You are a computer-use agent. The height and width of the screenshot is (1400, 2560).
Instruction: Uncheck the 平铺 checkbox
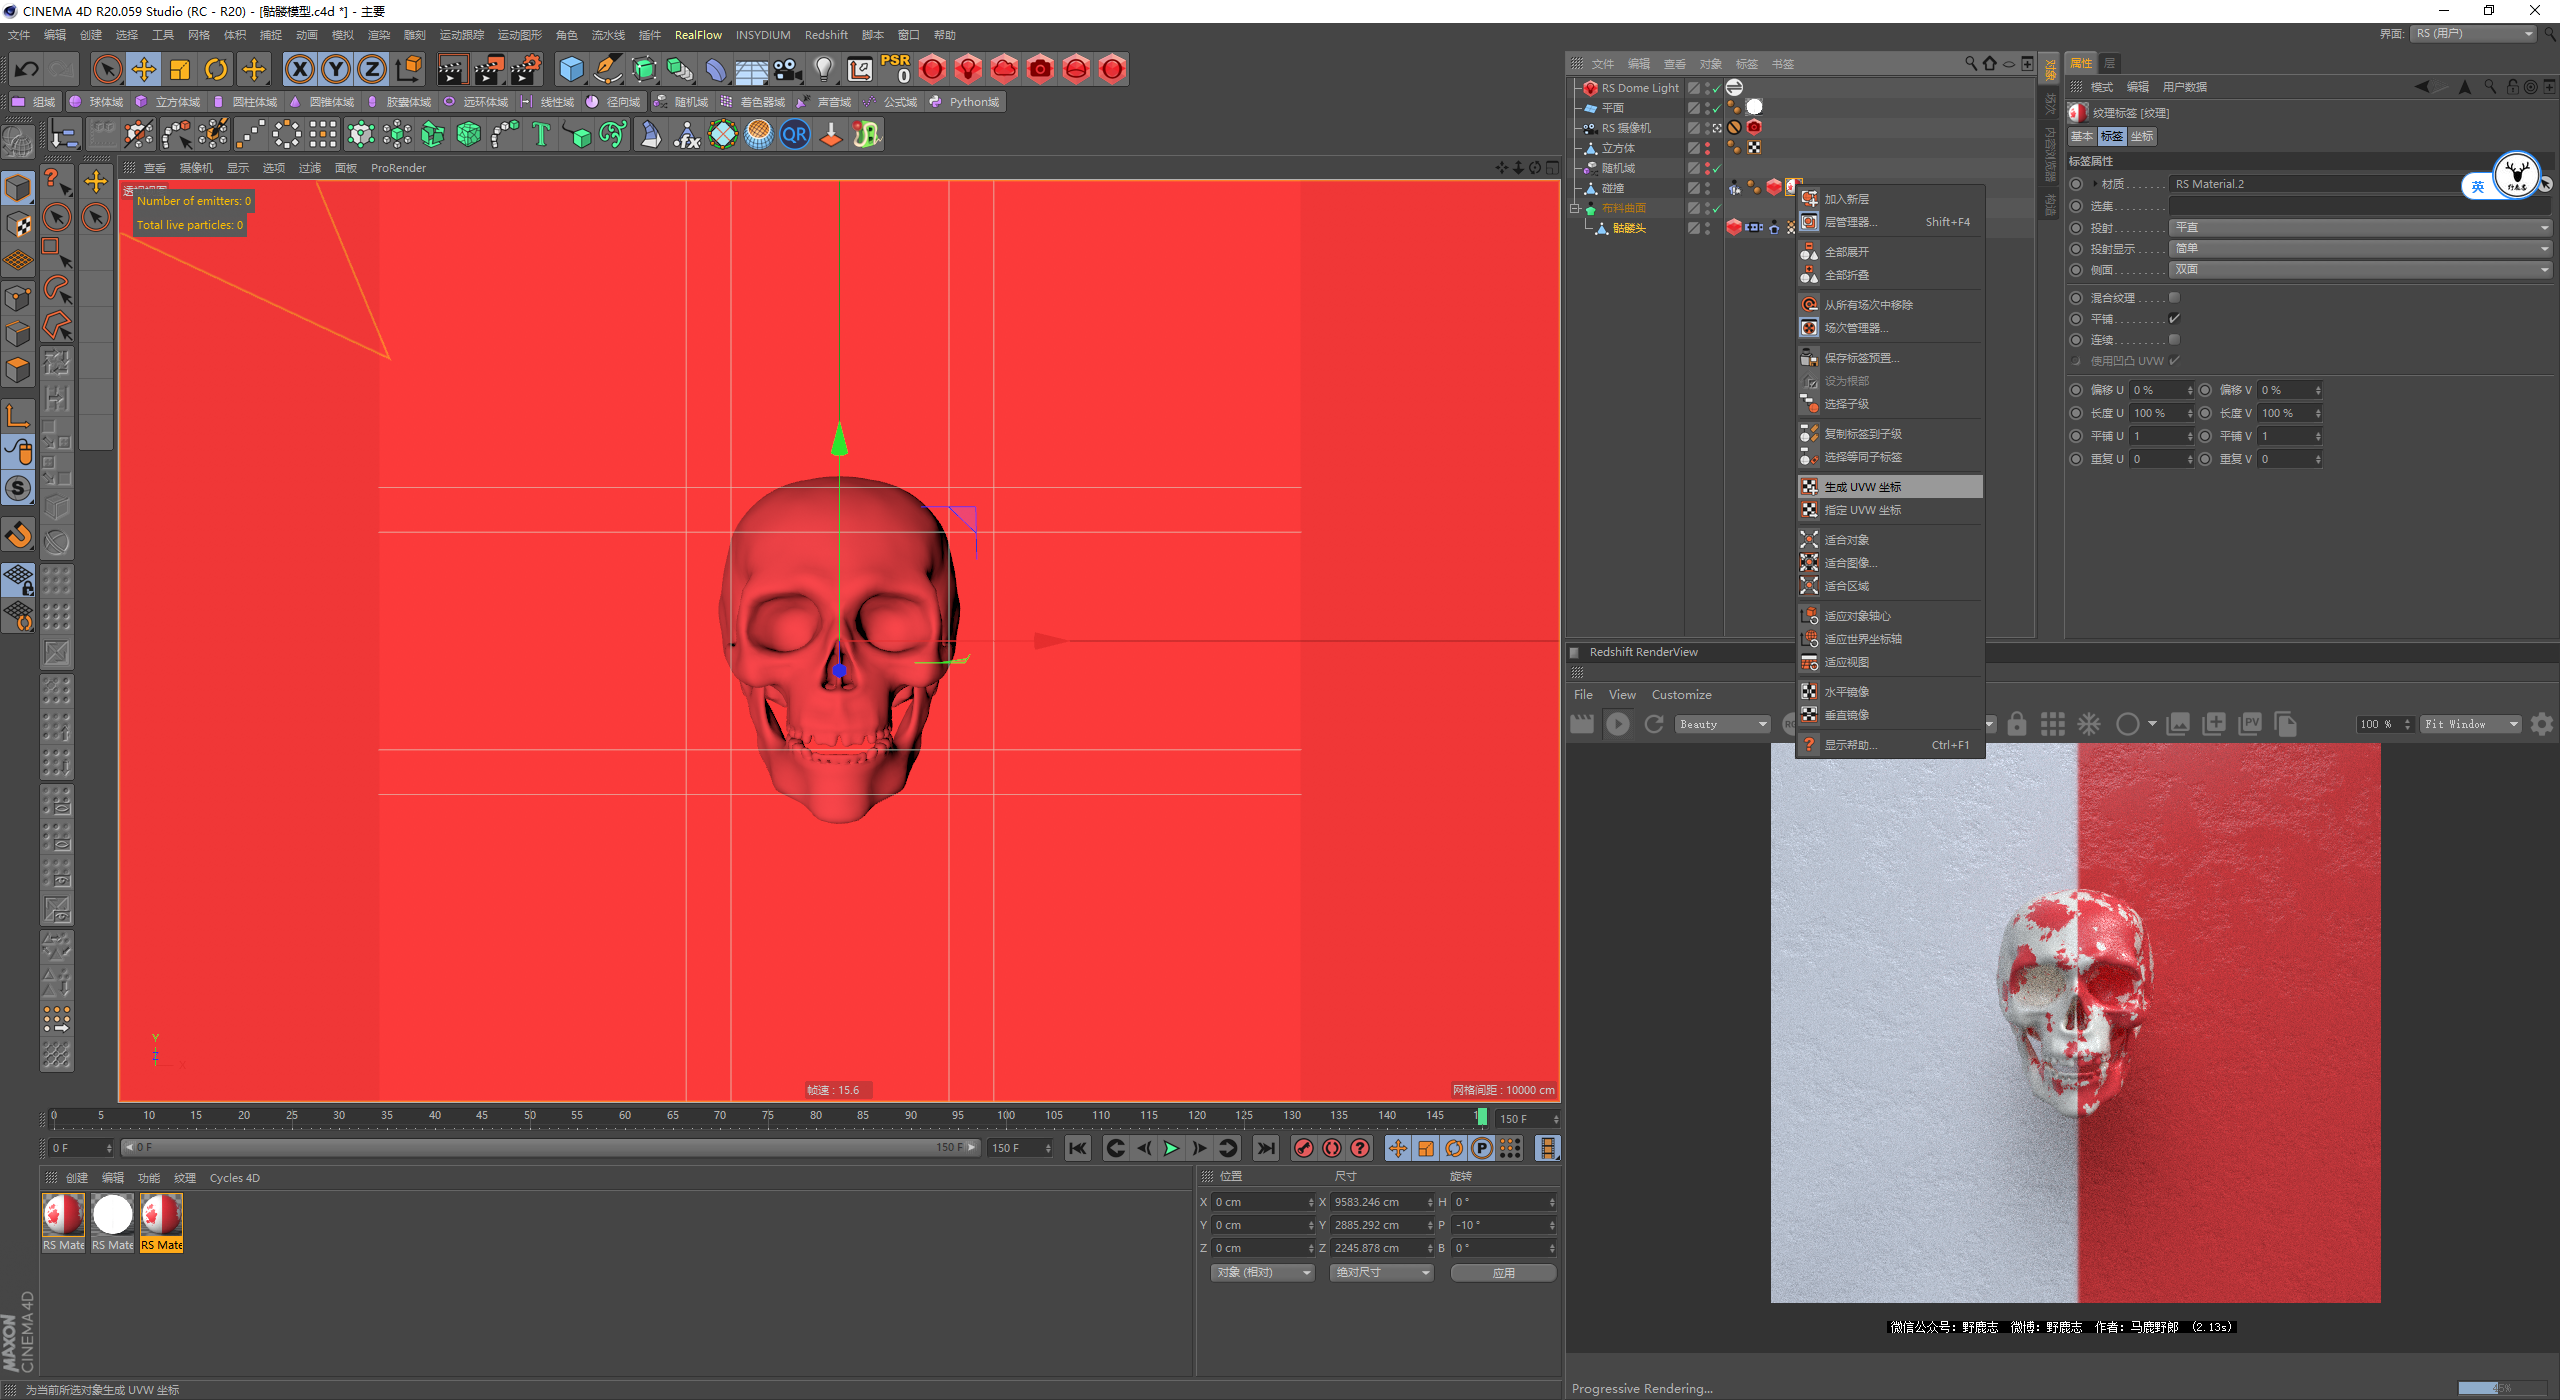click(x=2174, y=319)
